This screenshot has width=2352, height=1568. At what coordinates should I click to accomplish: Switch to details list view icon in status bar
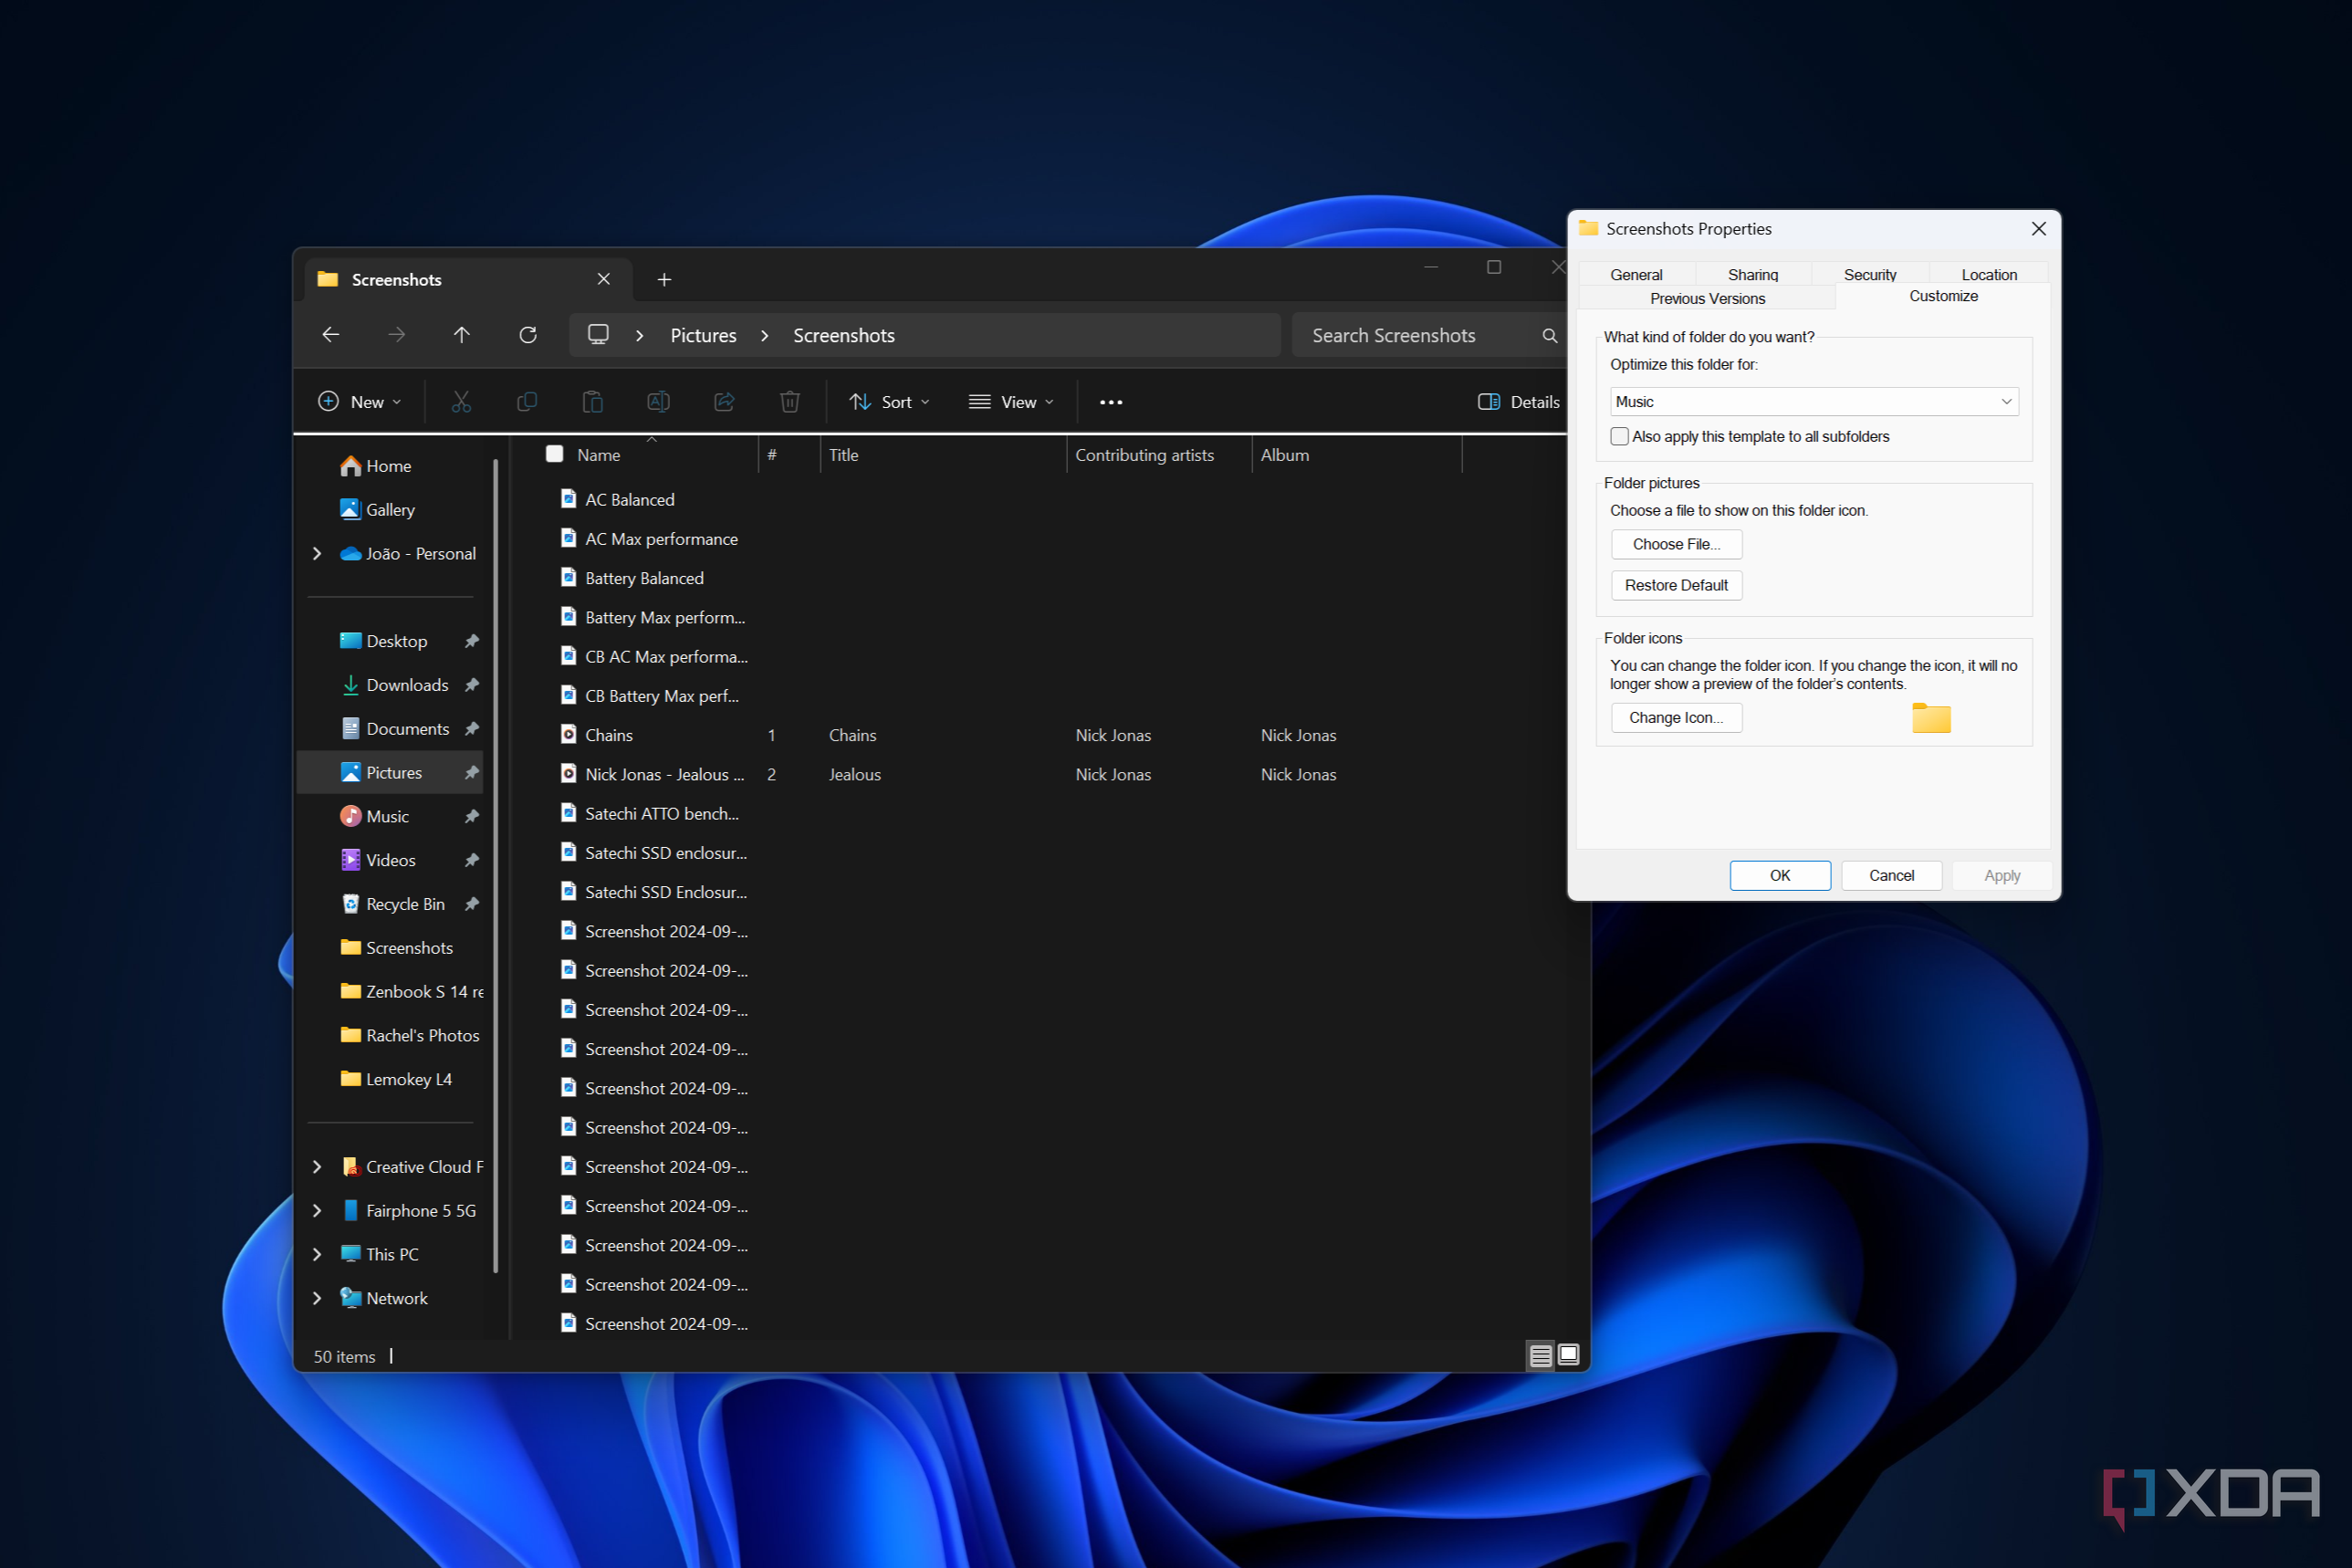1541,1355
